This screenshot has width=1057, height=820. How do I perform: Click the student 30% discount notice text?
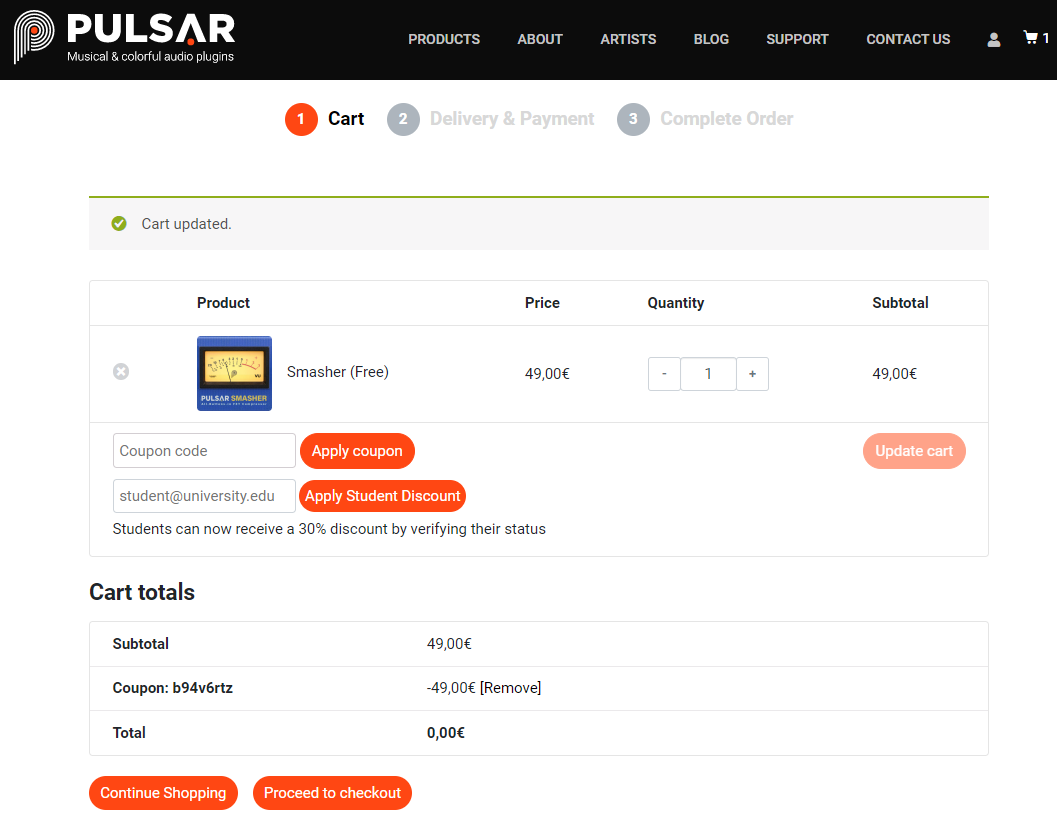pos(329,529)
